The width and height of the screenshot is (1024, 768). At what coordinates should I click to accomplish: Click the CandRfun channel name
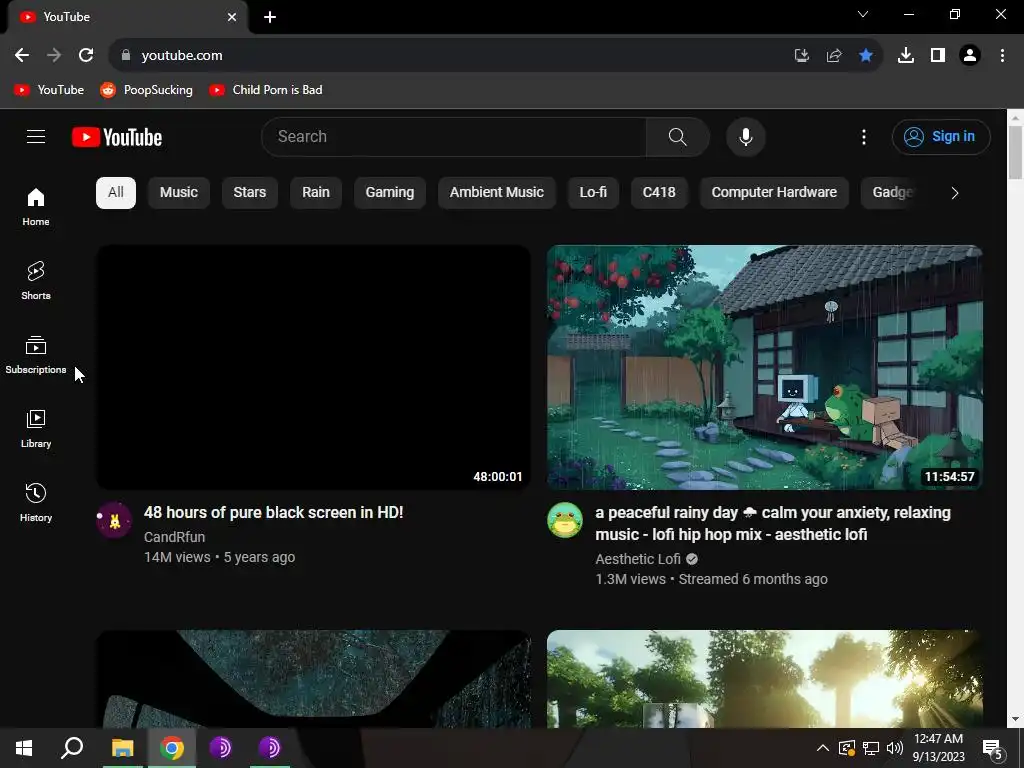point(174,537)
